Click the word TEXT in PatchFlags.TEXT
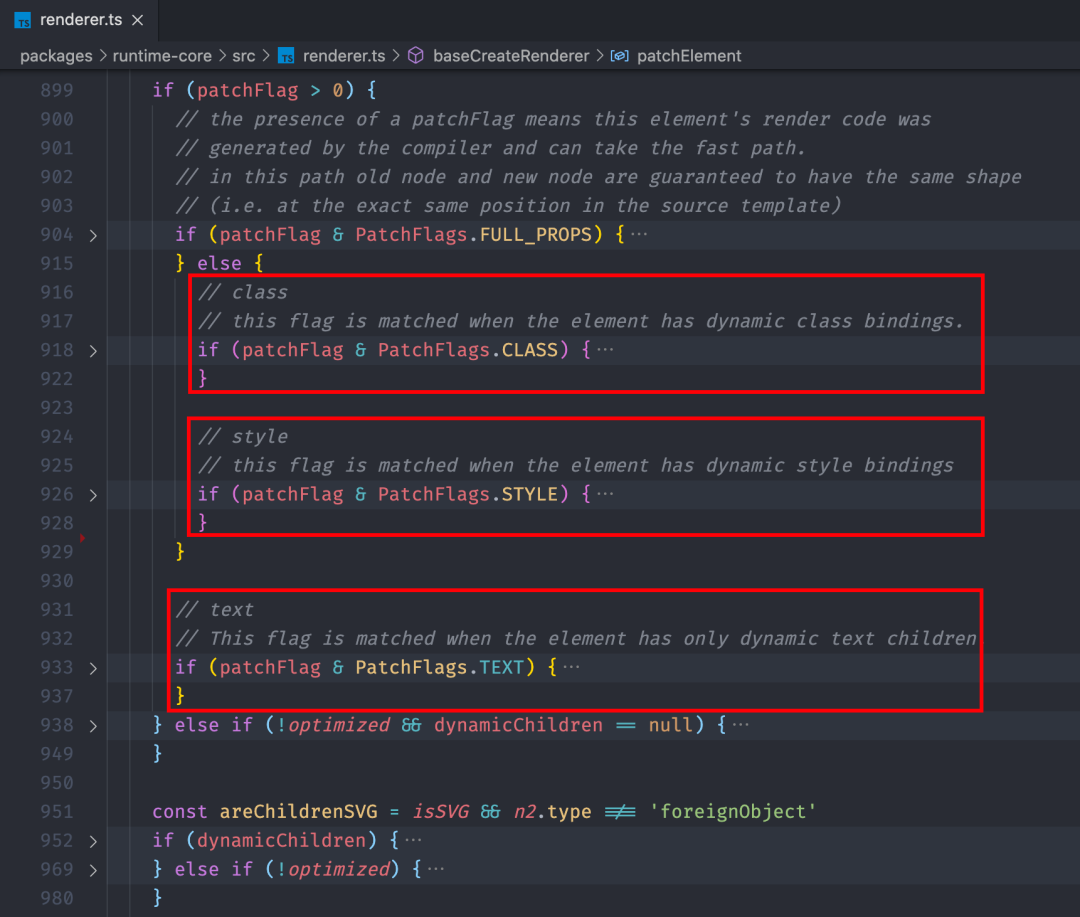The height and width of the screenshot is (917, 1080). tap(501, 667)
